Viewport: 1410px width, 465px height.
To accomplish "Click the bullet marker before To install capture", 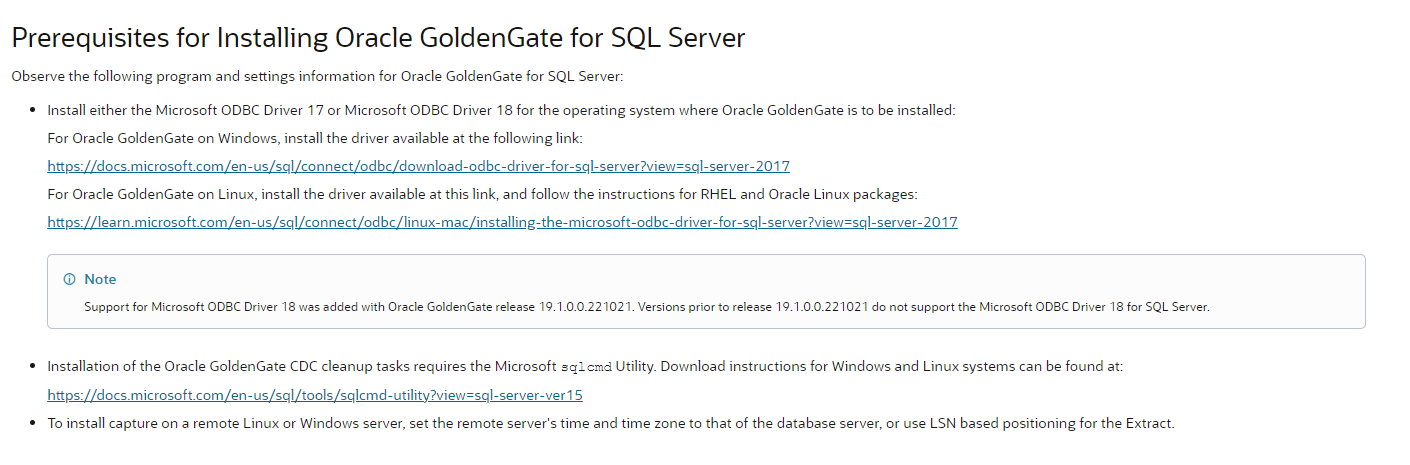I will (x=34, y=423).
